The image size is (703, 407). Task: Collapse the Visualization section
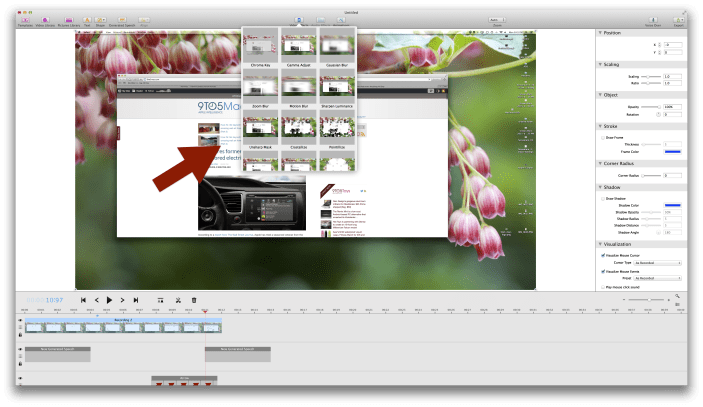click(600, 244)
